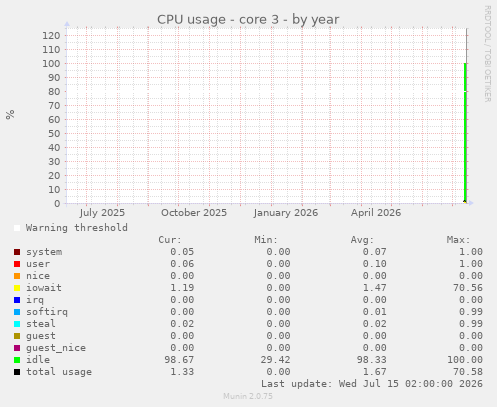Click the 'January 2026' x-axis label
This screenshot has width=497, height=407.
286,213
